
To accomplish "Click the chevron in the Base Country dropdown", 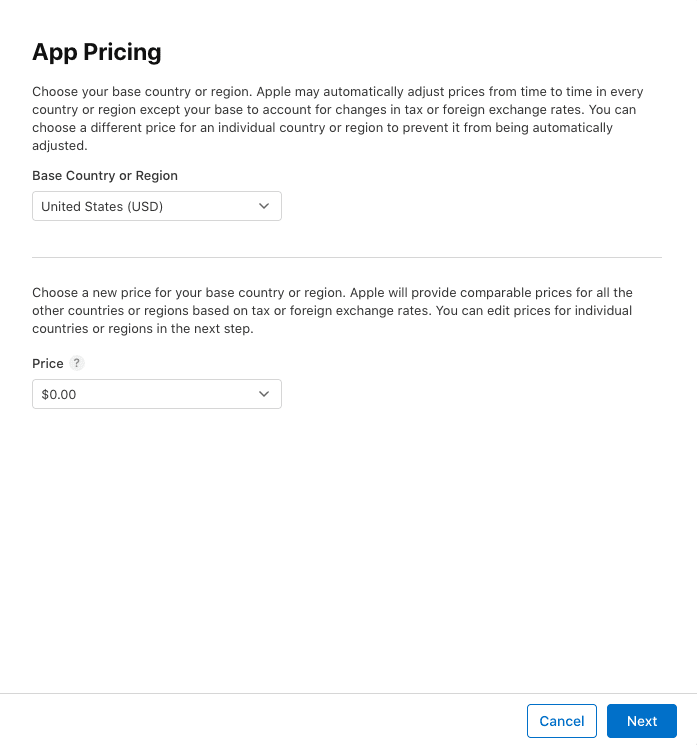I will [264, 206].
